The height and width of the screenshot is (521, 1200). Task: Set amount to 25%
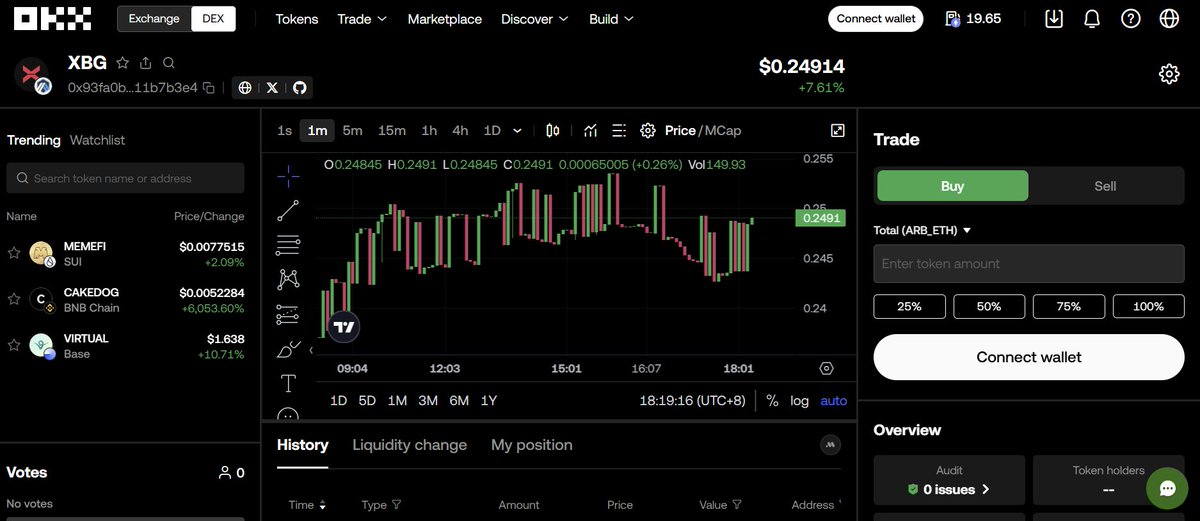(x=910, y=306)
